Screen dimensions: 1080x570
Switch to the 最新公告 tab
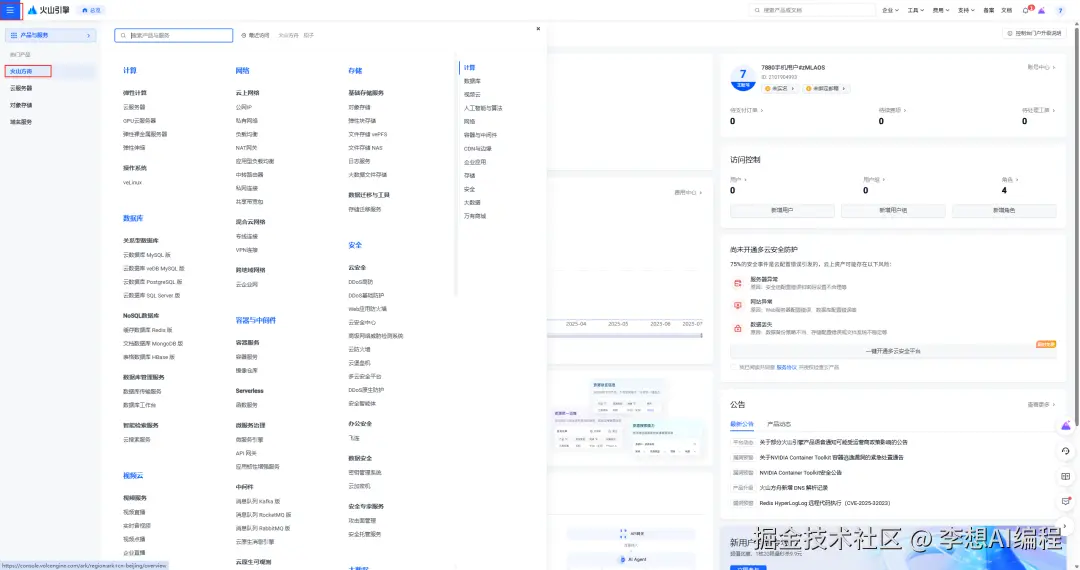742,424
